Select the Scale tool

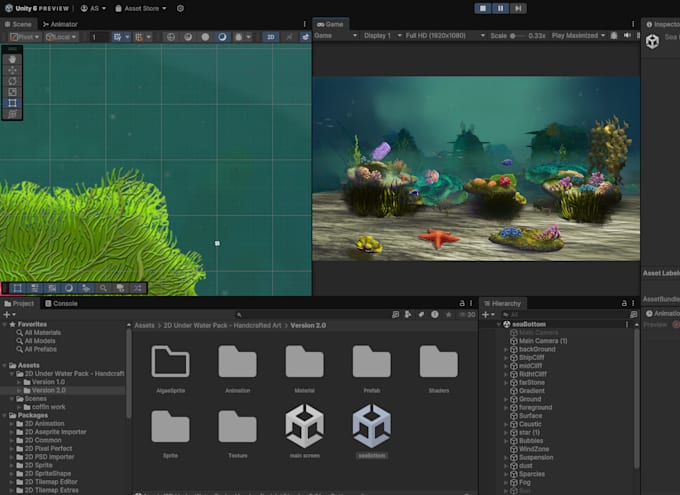12,92
